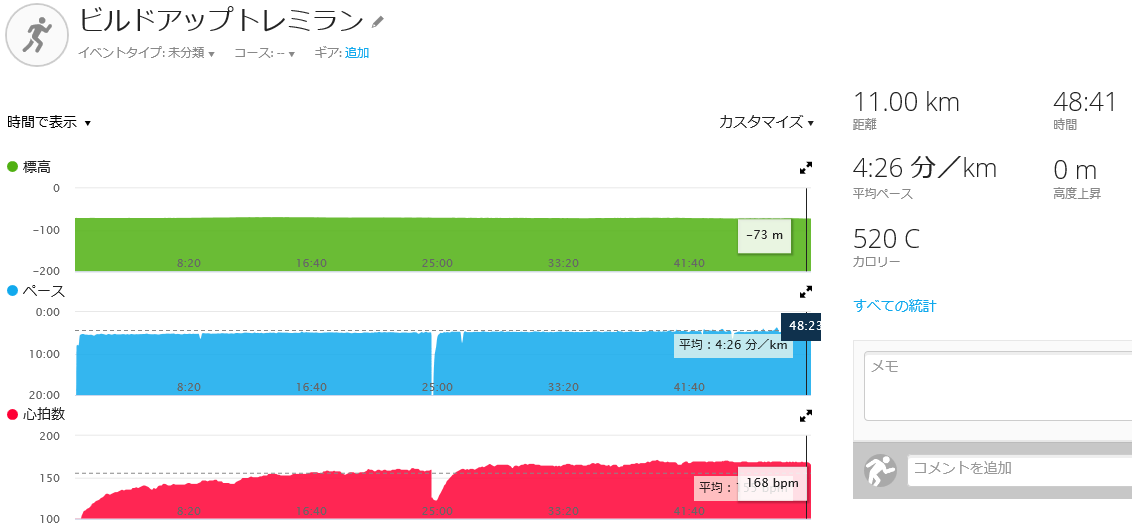Open the カスタマイズ menu
Viewport: 1132px width, 530px height.
[766, 122]
